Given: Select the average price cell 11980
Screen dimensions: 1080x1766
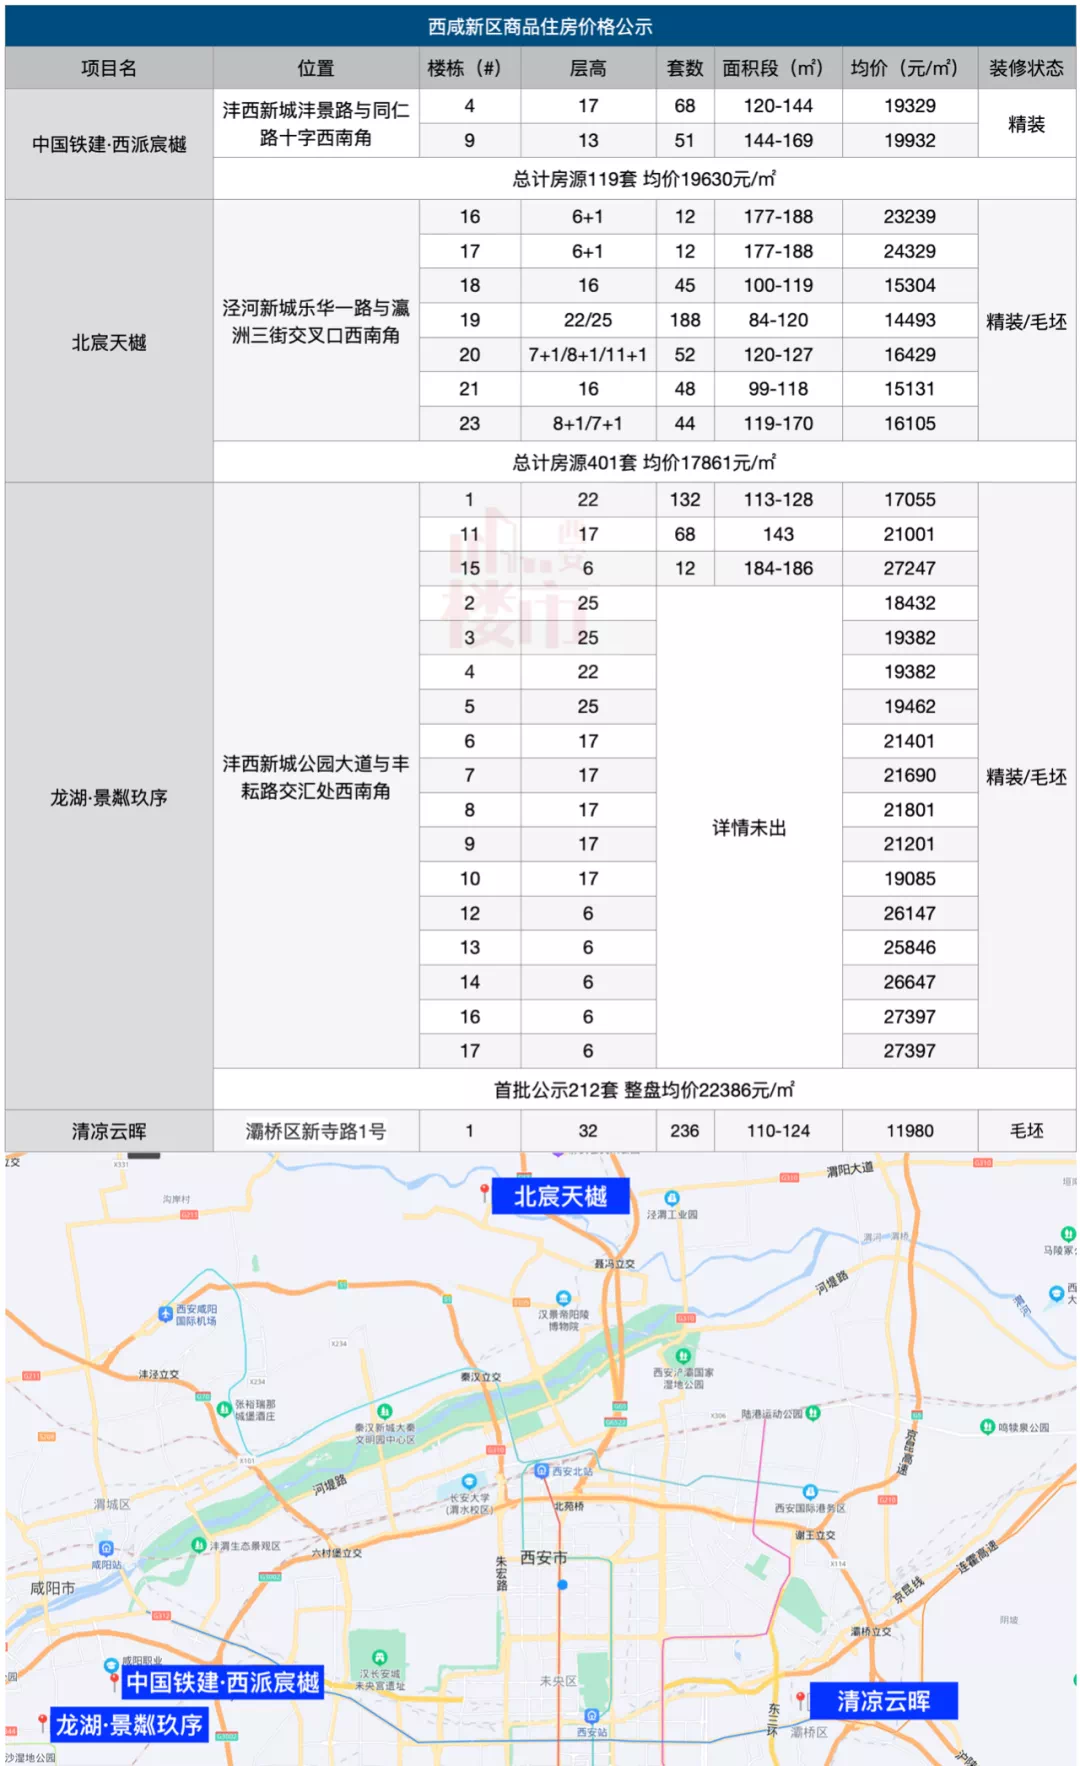Looking at the screenshot, I should 910,1131.
